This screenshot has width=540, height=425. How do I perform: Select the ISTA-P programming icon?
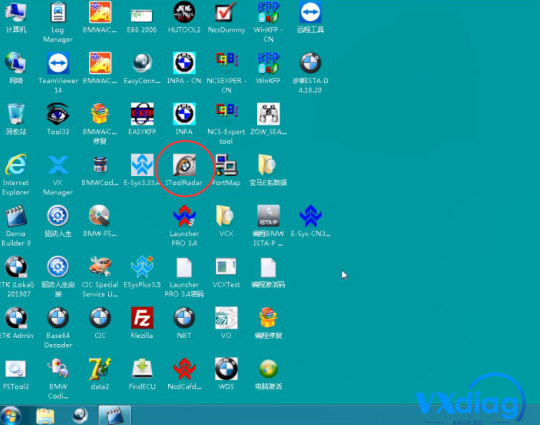pyautogui.click(x=268, y=216)
